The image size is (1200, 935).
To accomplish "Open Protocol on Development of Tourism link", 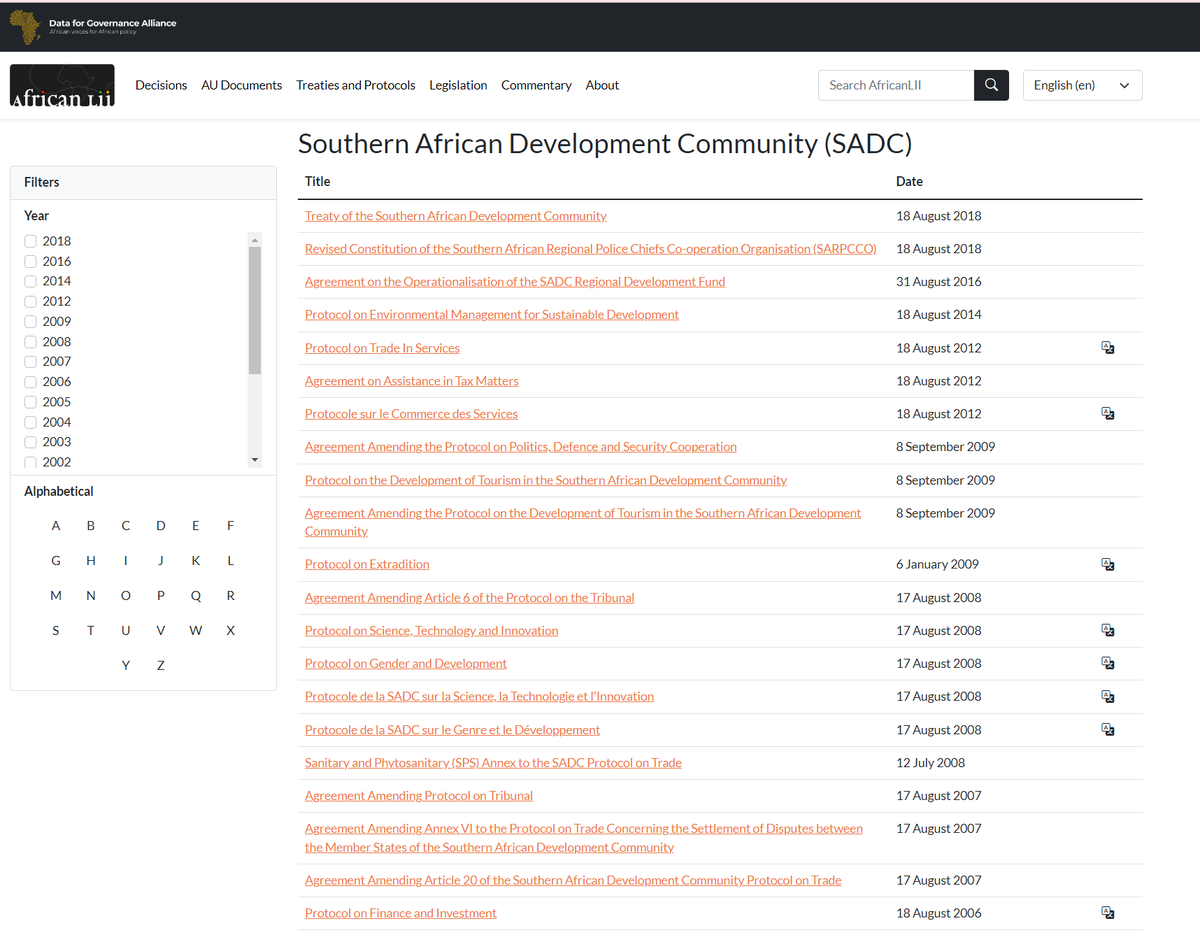I will click(546, 480).
